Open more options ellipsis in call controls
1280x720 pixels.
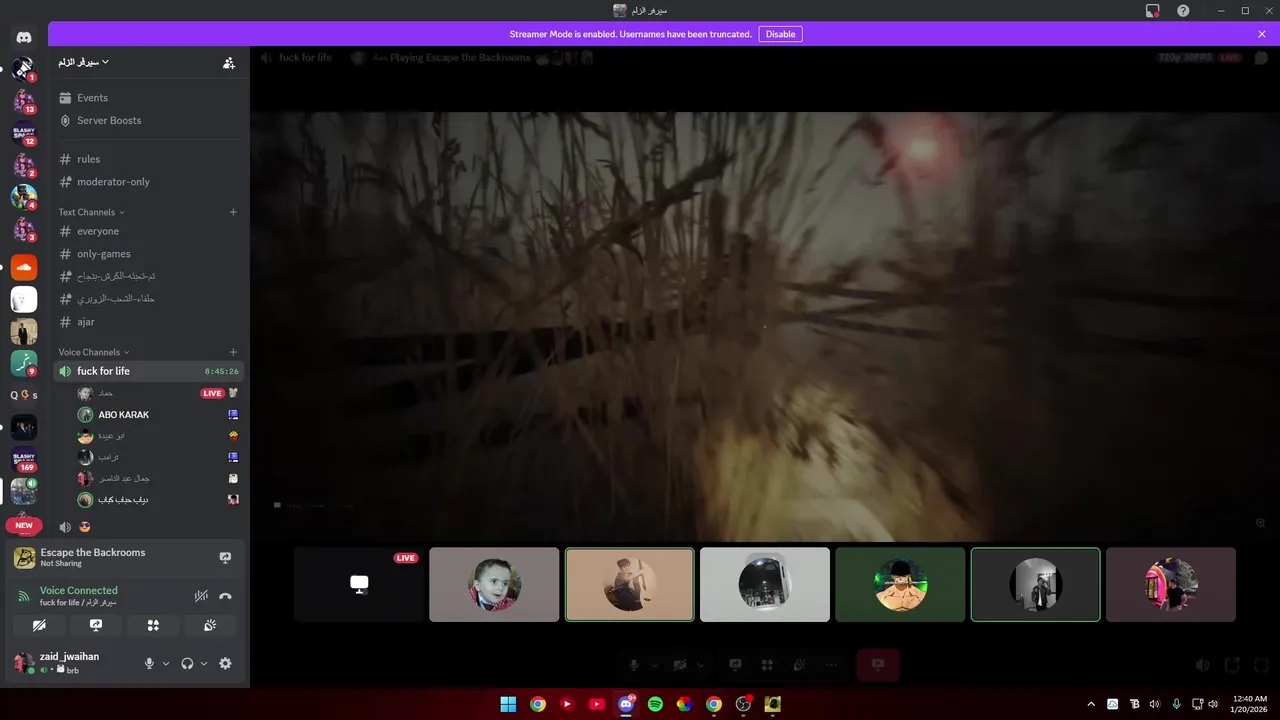pyautogui.click(x=831, y=665)
